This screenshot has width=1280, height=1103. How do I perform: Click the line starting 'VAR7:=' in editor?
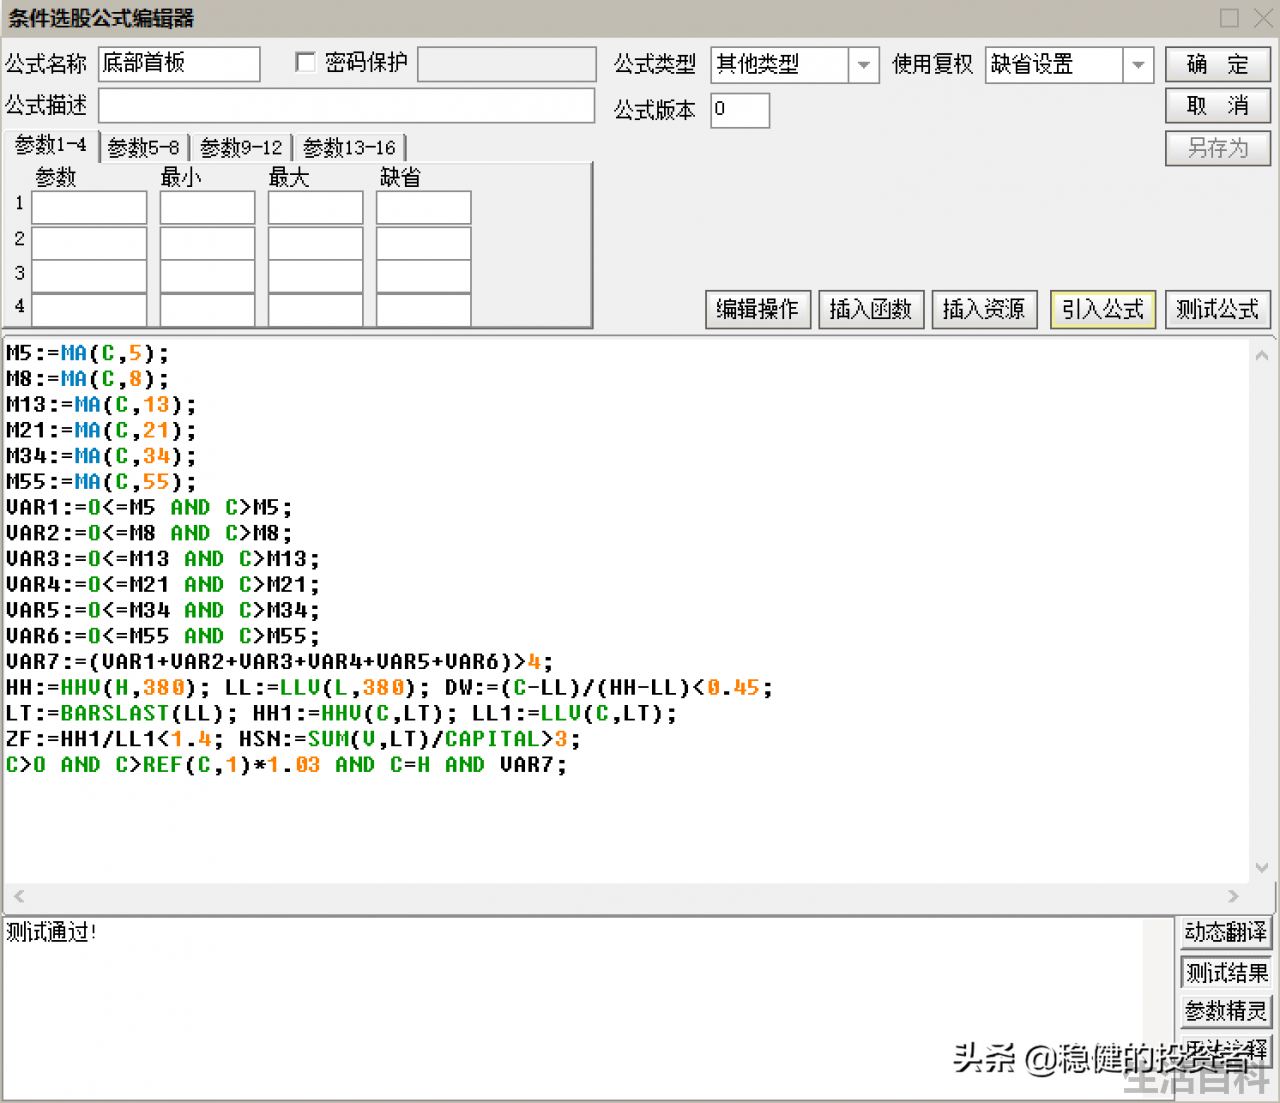[x=279, y=662]
